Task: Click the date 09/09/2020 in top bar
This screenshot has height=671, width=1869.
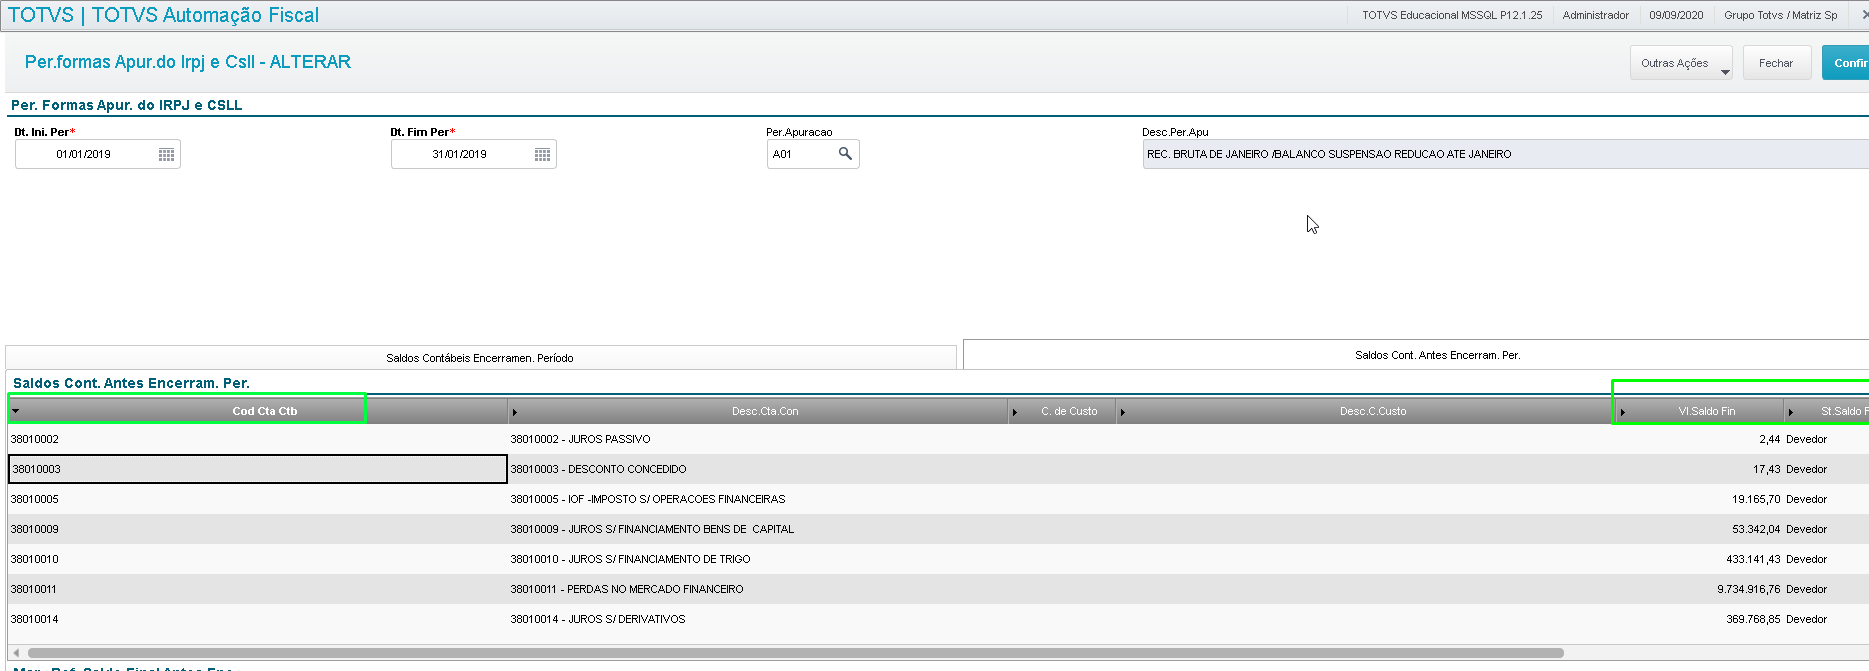Action: (1676, 15)
